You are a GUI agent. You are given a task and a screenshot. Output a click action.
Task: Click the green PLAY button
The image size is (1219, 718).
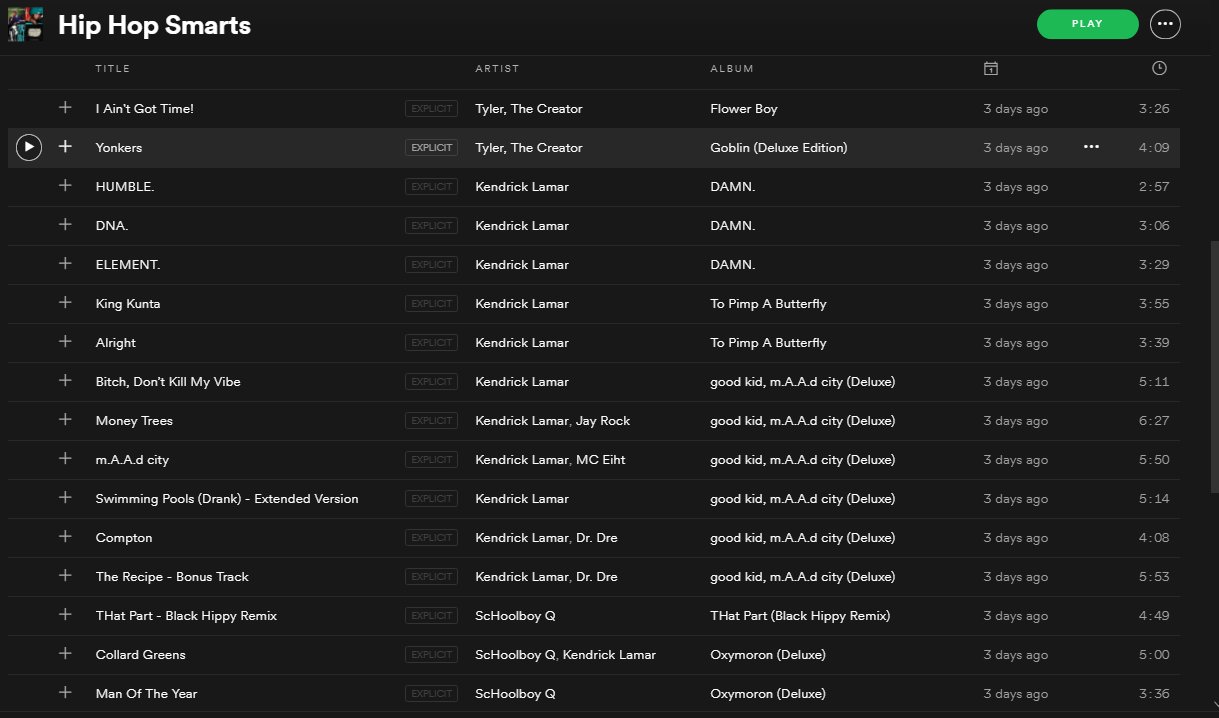(x=1087, y=24)
